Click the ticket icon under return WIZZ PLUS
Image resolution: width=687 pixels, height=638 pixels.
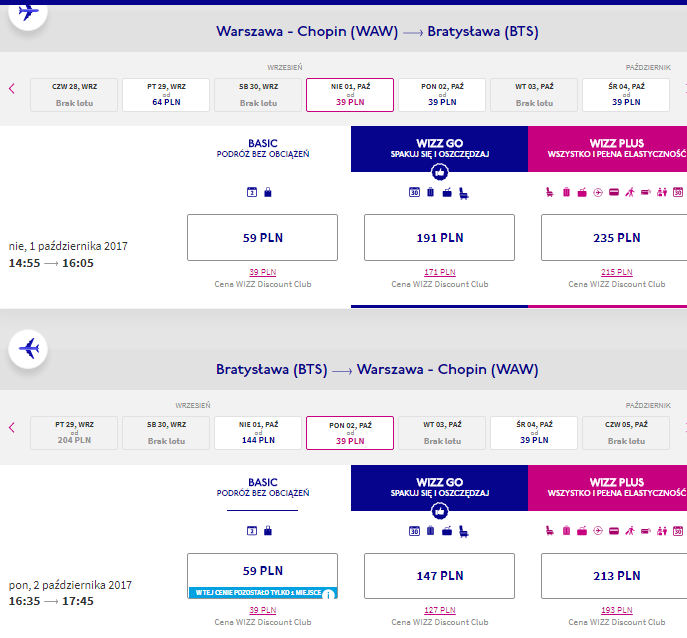click(646, 531)
